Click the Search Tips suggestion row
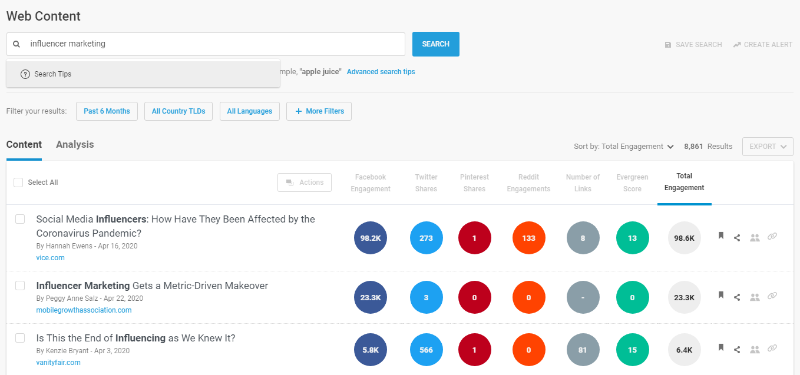This screenshot has height=375, width=800. [x=143, y=74]
